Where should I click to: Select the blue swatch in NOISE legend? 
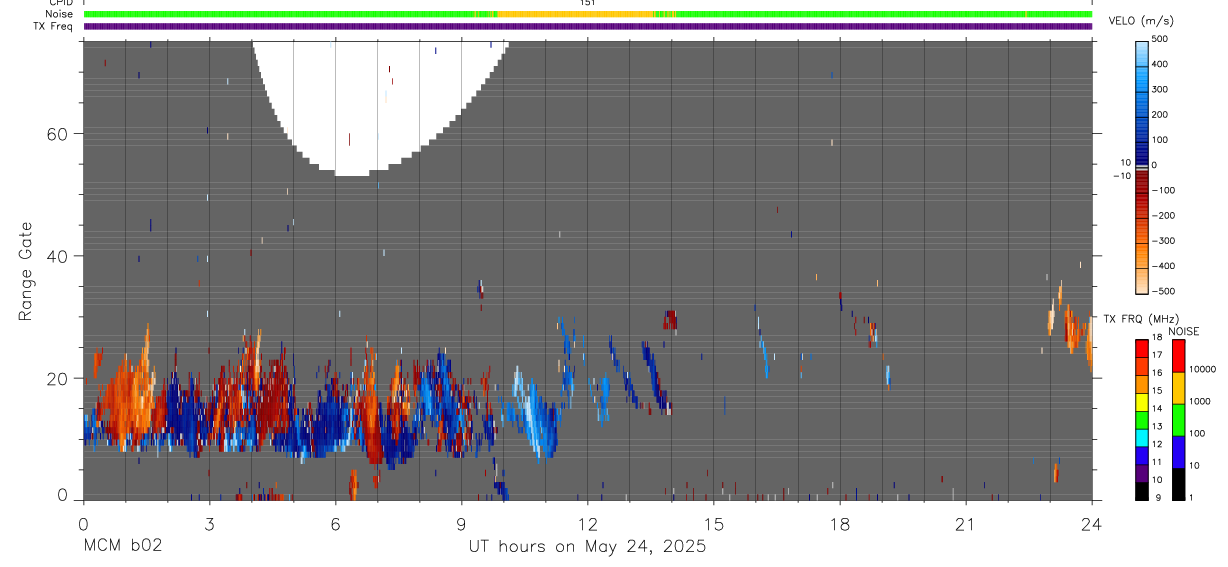click(x=1178, y=452)
